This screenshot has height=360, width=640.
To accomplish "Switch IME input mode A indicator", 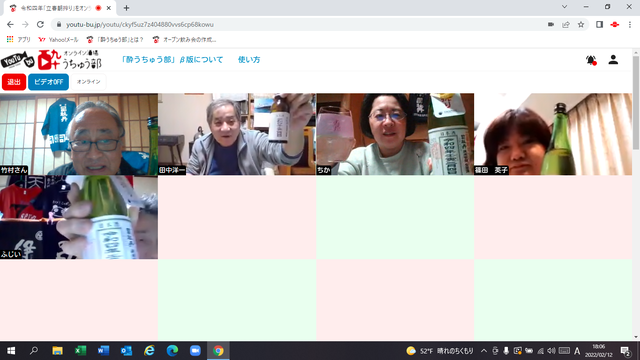I will point(577,351).
